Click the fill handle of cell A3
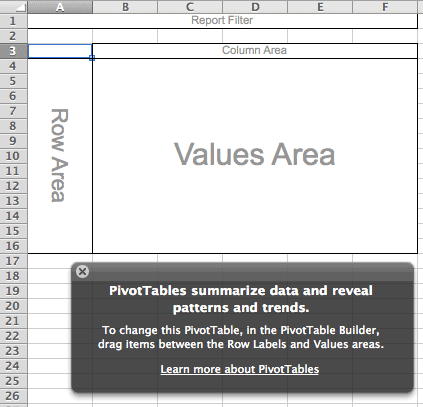The width and height of the screenshot is (423, 407). [x=92, y=58]
